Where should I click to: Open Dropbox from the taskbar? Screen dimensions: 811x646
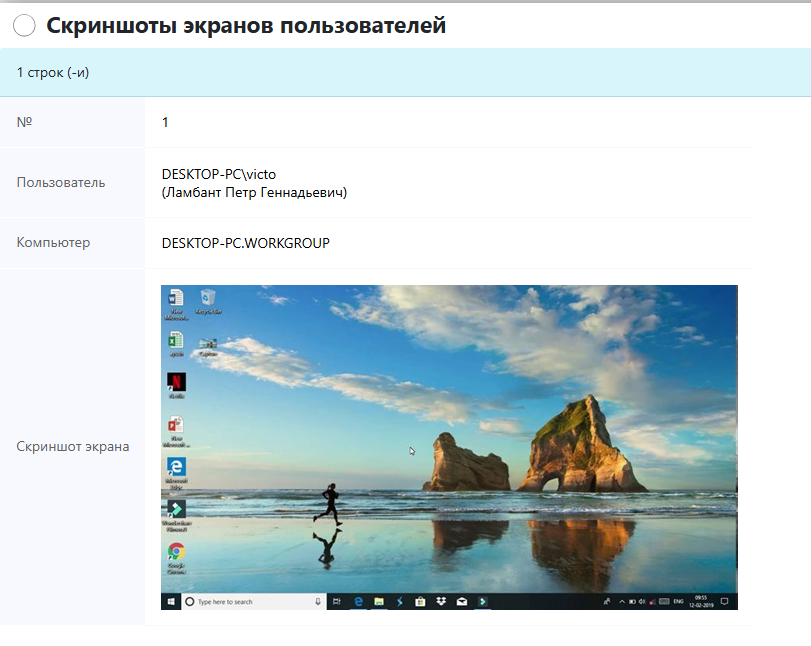coord(440,602)
